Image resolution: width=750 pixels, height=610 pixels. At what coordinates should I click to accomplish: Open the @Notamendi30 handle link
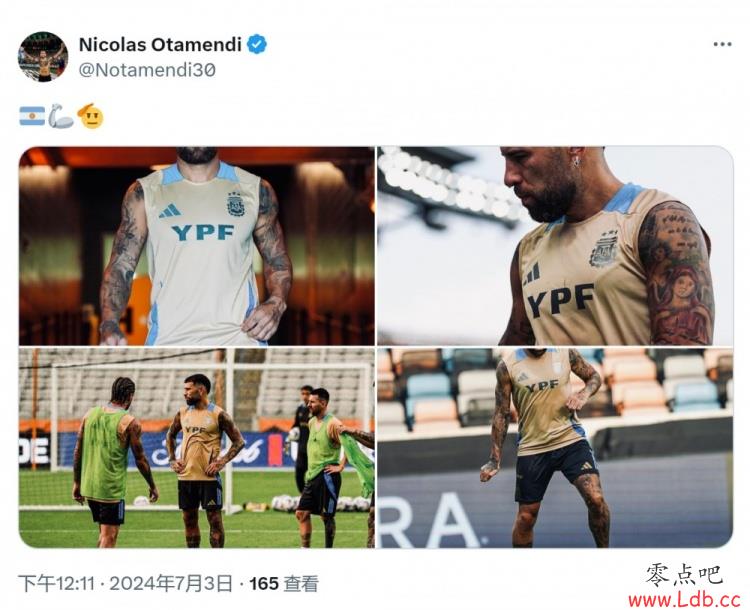tap(147, 70)
